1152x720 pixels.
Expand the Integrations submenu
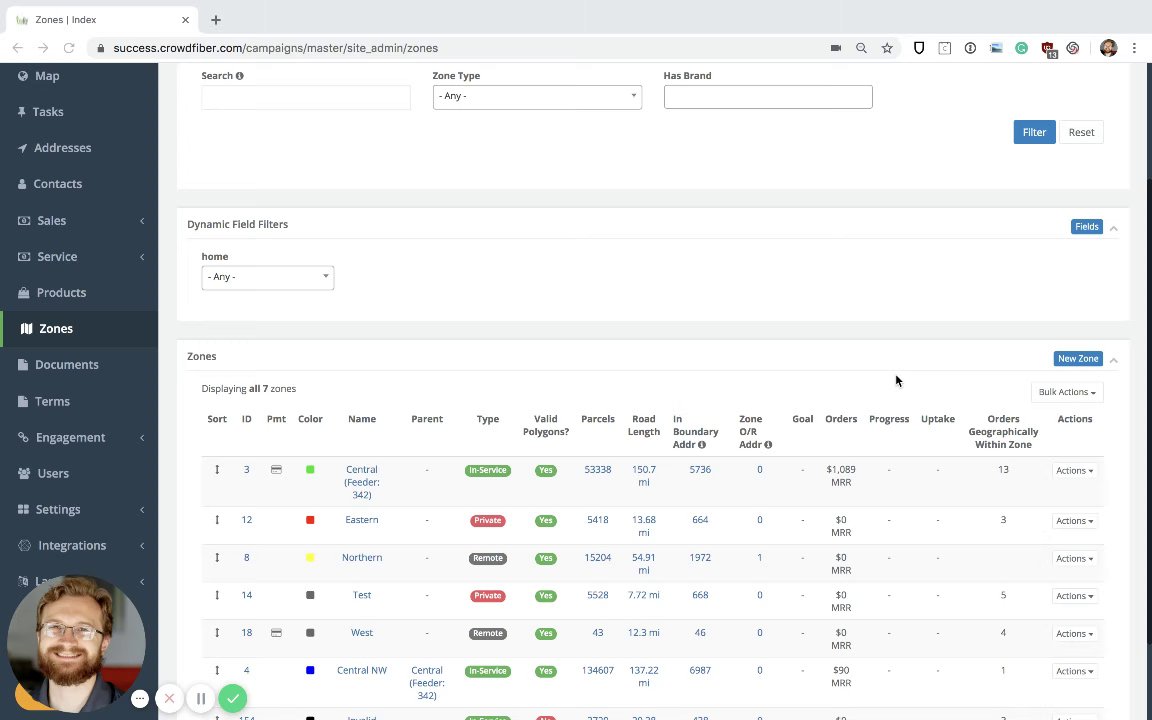coord(79,545)
